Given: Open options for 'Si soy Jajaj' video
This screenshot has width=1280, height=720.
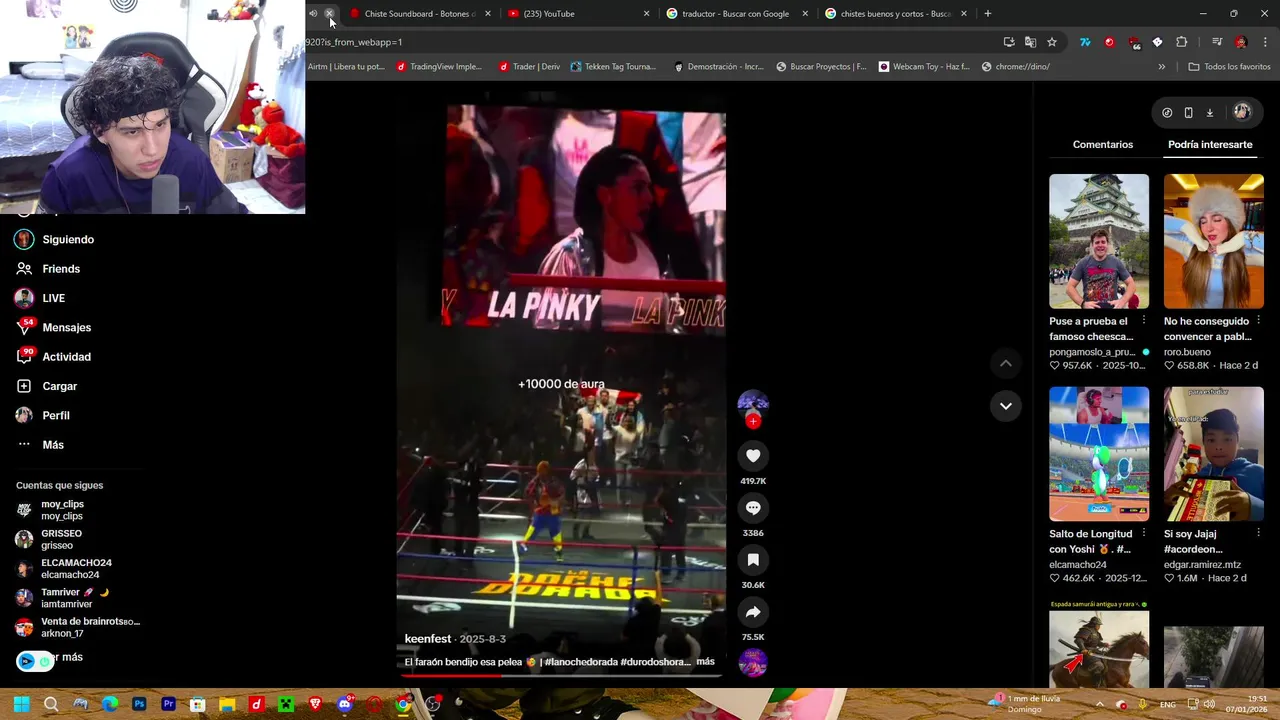Looking at the screenshot, I should pyautogui.click(x=1258, y=534).
